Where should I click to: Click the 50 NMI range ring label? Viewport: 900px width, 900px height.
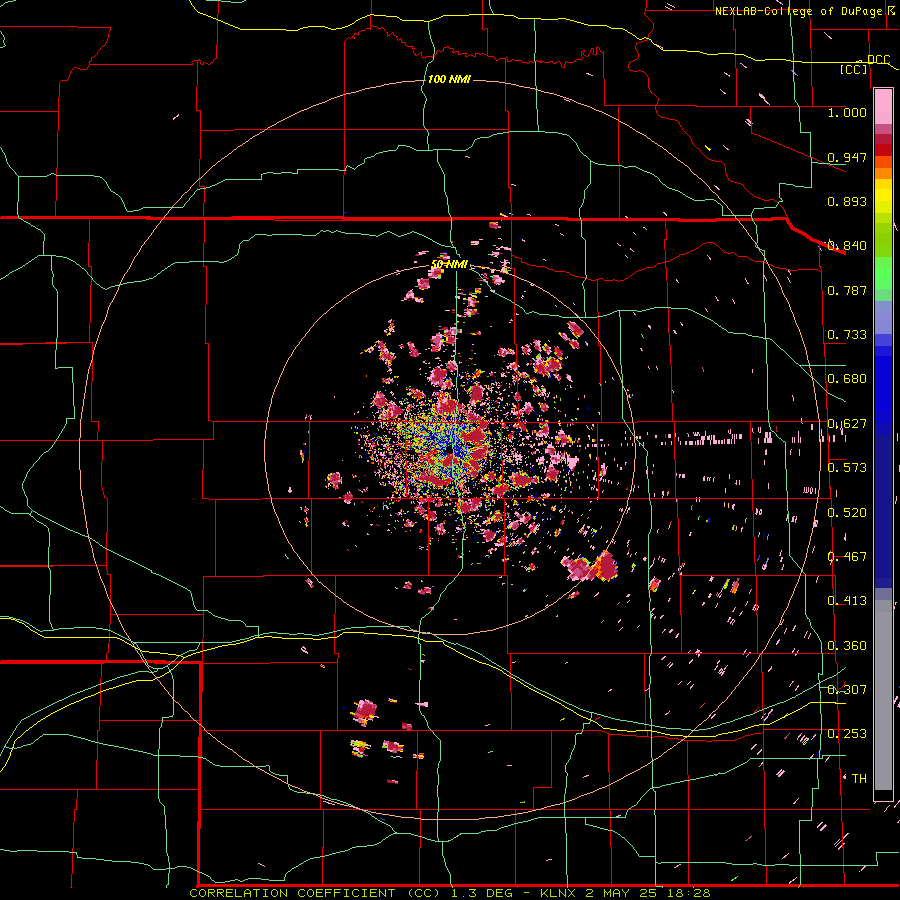tap(449, 264)
